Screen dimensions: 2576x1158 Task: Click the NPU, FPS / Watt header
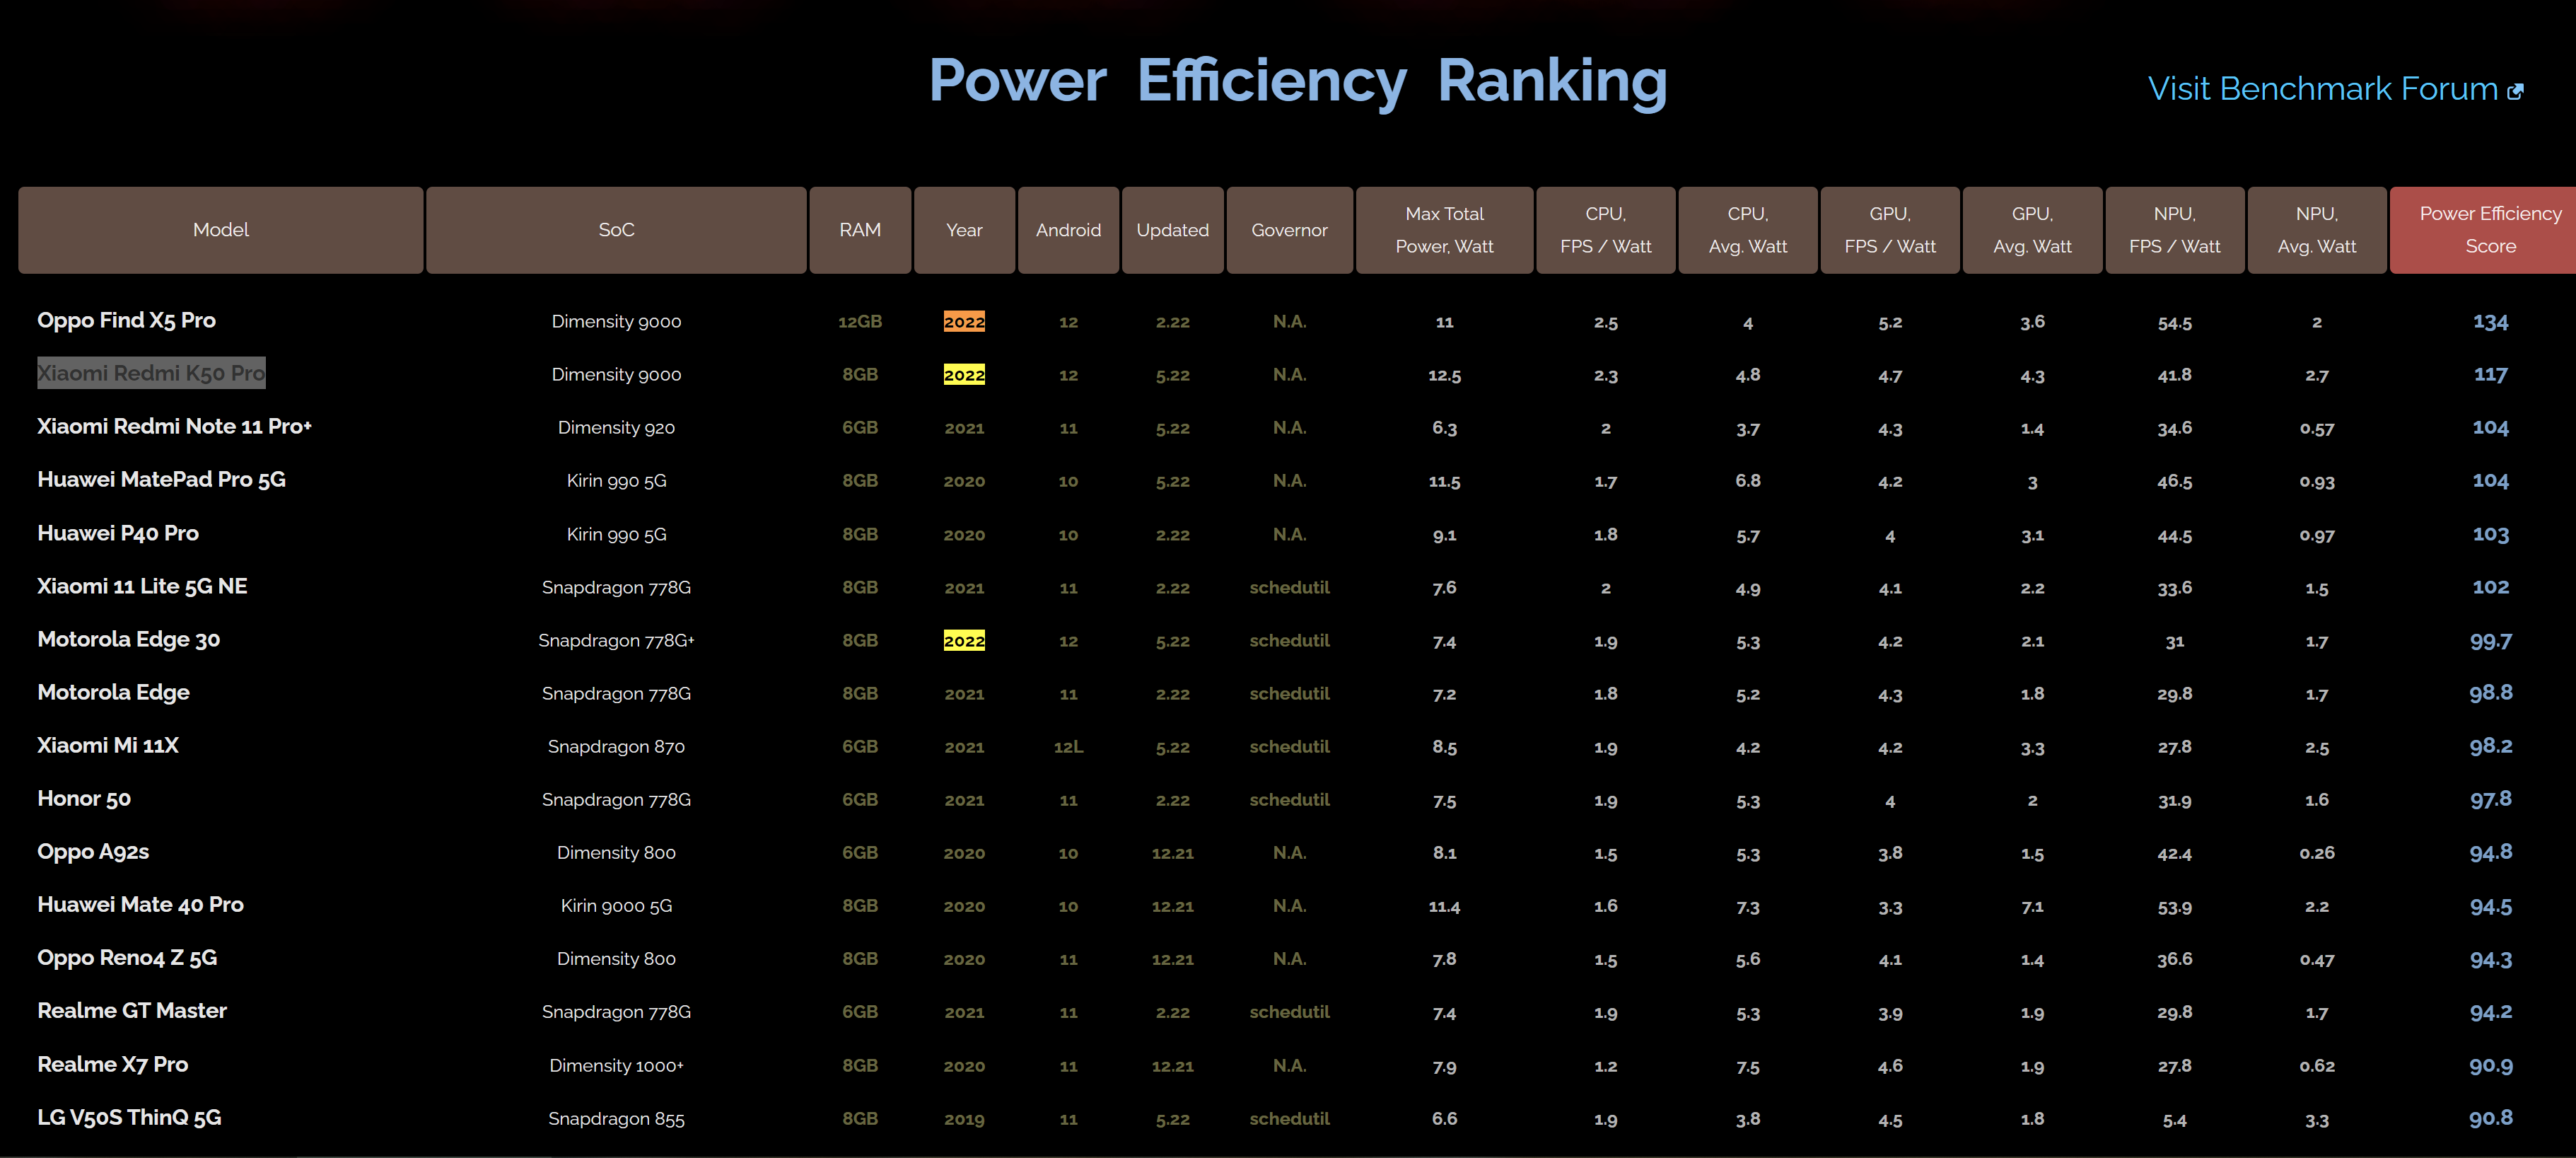click(x=2174, y=230)
